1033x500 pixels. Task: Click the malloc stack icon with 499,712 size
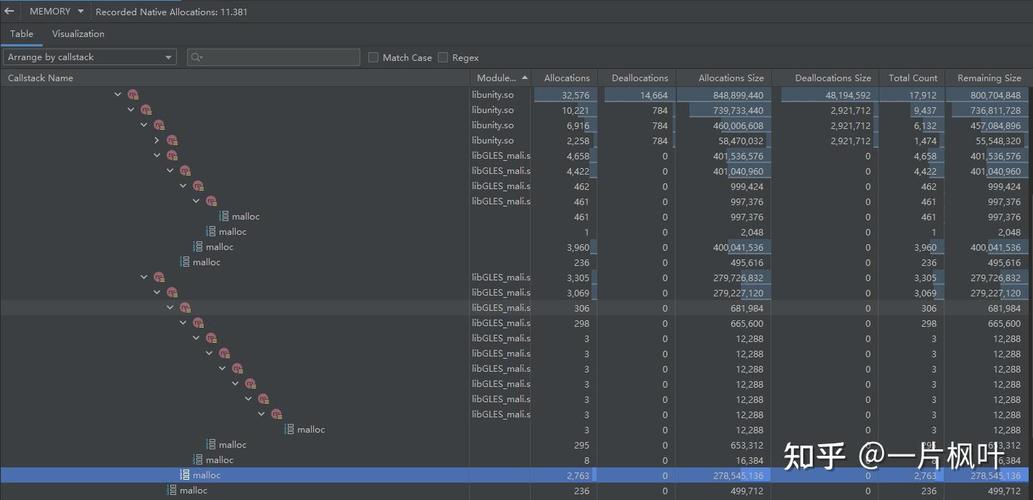(171, 490)
